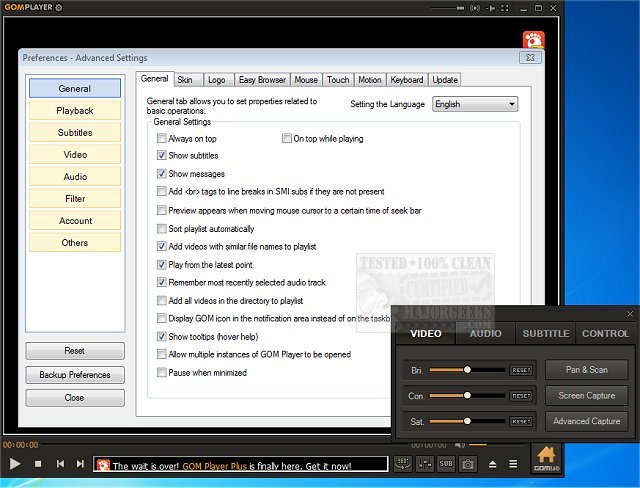Click the eject/open file icon
This screenshot has height=488, width=640.
pyautogui.click(x=492, y=464)
